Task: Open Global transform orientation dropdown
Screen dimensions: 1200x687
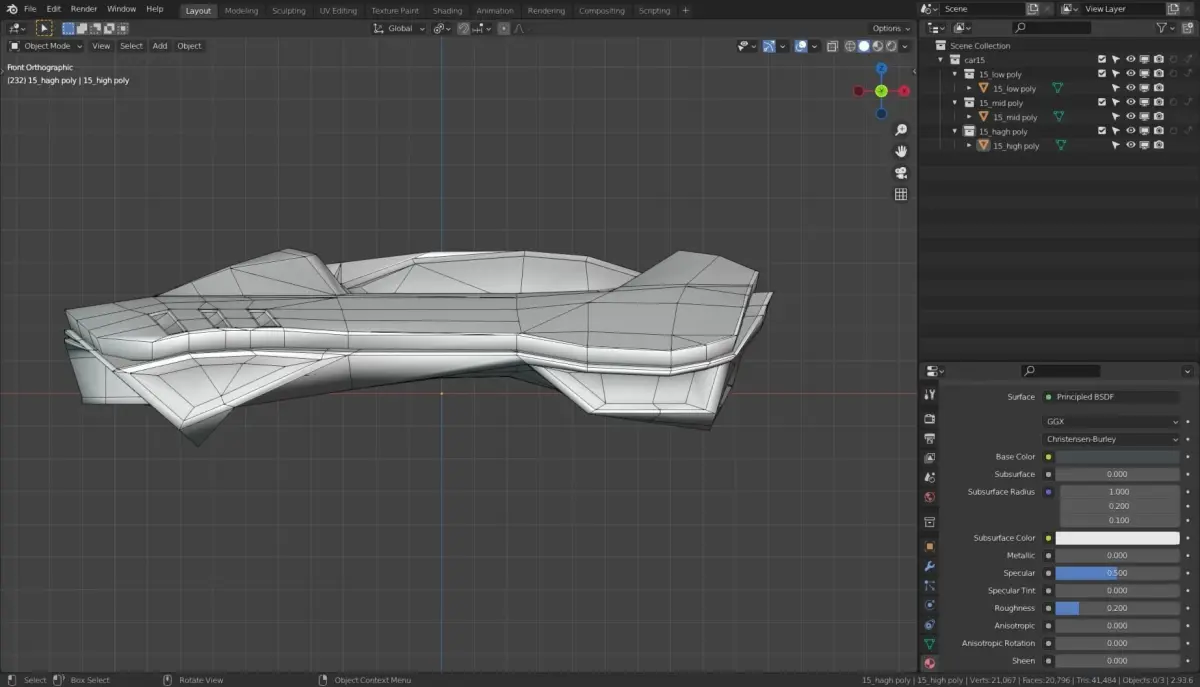Action: pyautogui.click(x=399, y=28)
